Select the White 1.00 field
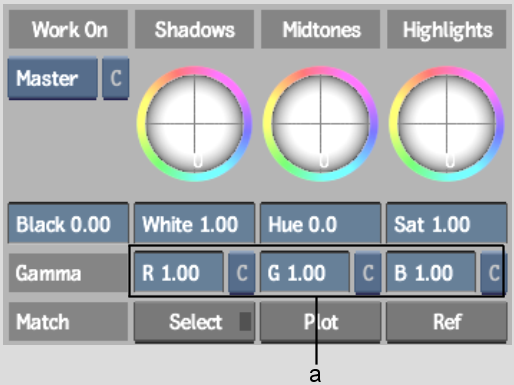Viewport: 514px width, 385px height. (194, 223)
